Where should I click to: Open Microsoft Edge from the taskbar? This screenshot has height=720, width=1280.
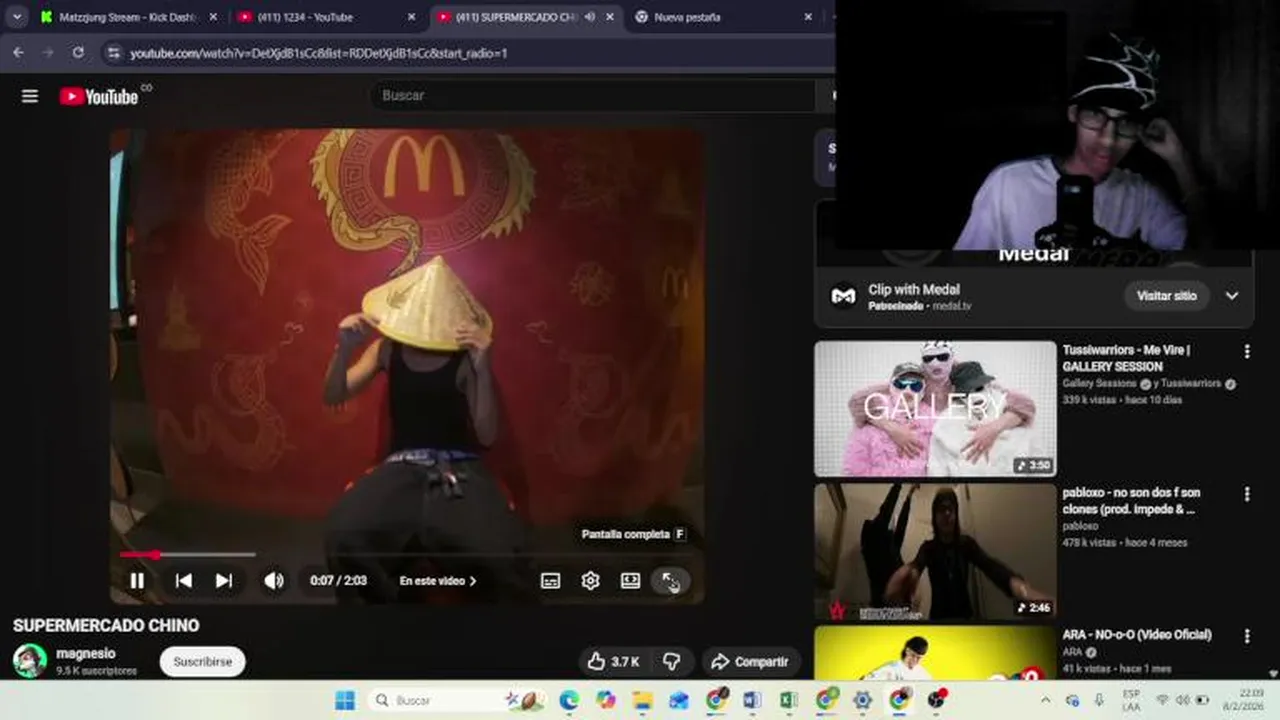(569, 700)
